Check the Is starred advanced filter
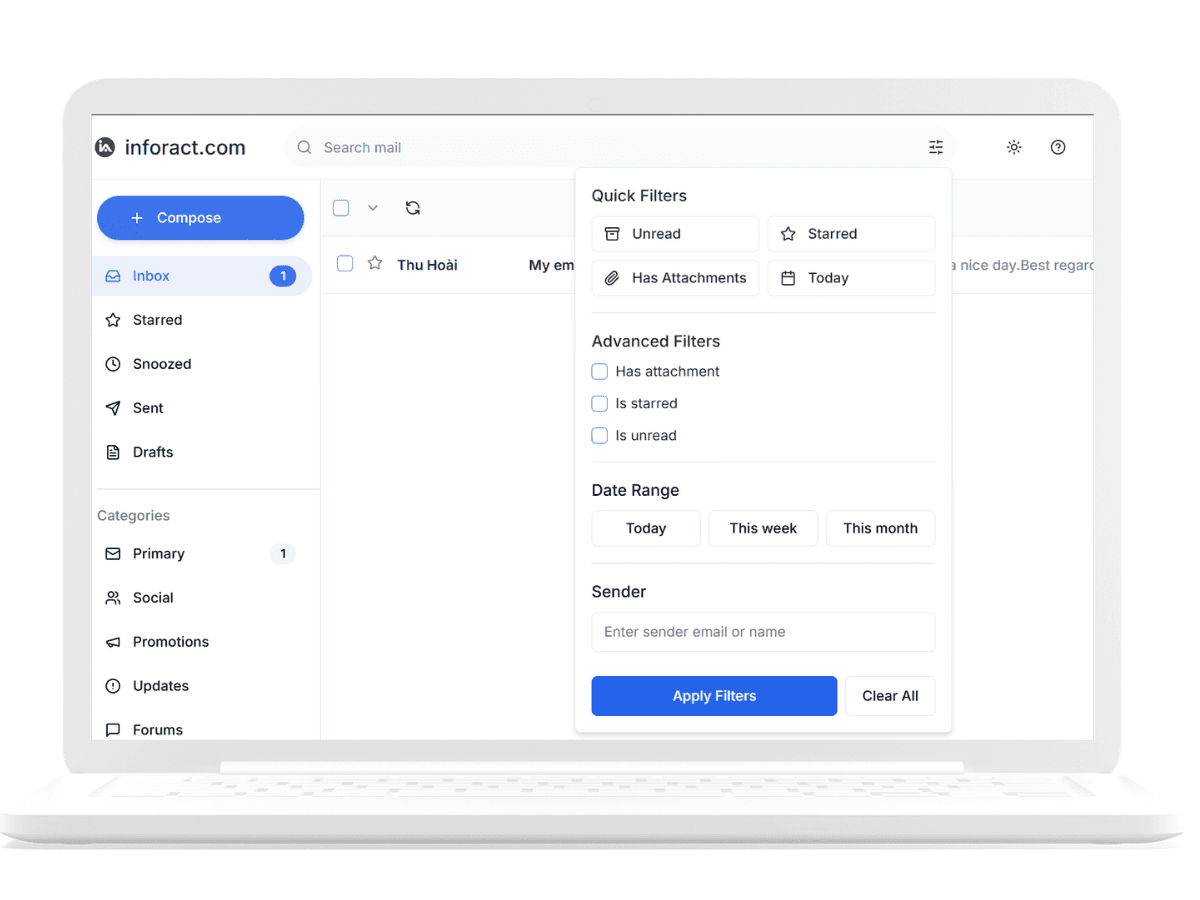Screen dimensions: 1200x900 (599, 403)
